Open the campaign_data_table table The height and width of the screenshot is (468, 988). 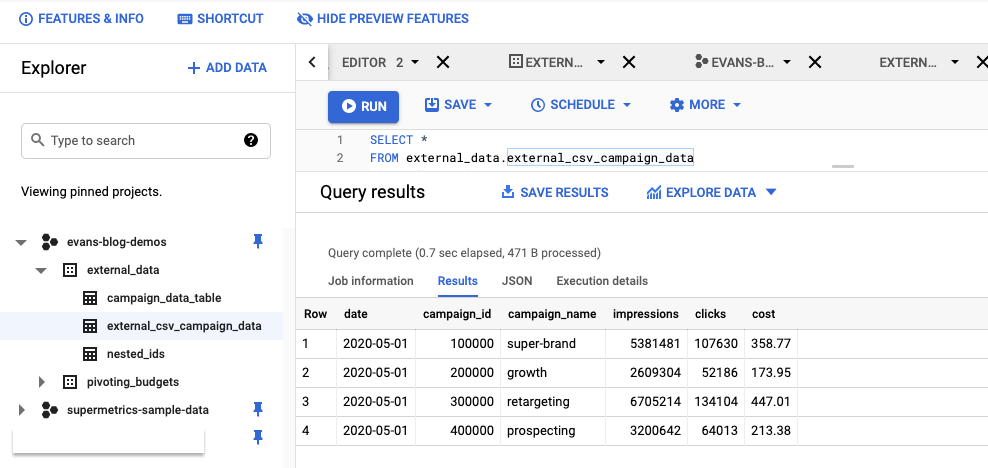tap(164, 298)
